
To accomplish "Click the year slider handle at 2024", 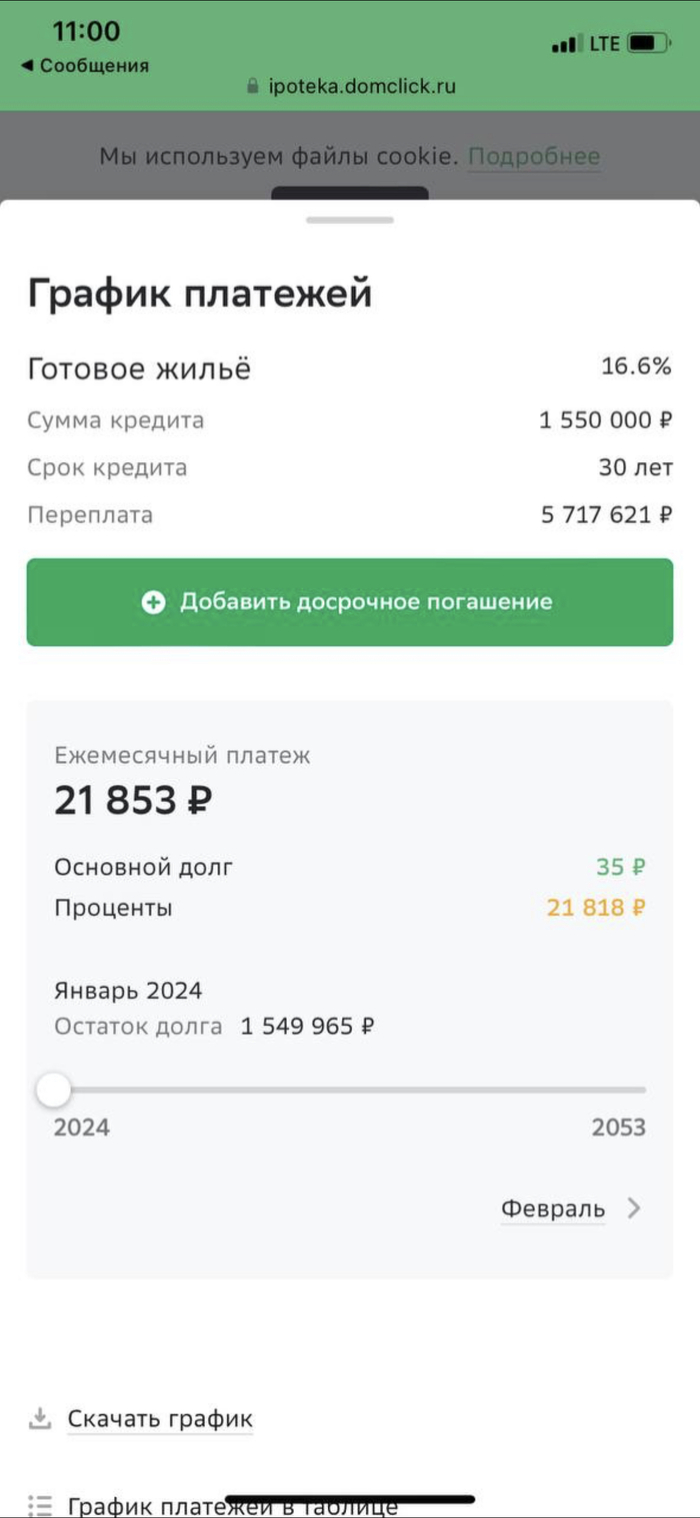I will click(55, 1088).
